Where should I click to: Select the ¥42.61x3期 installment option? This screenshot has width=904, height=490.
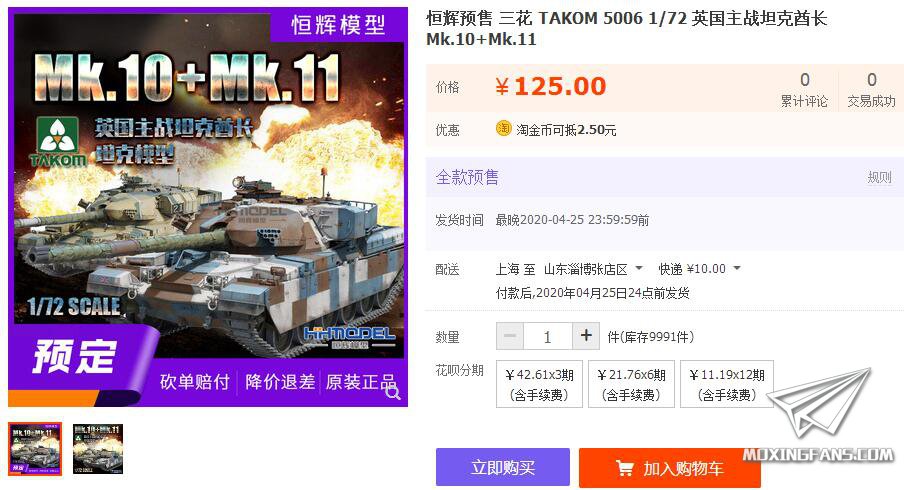pos(539,384)
